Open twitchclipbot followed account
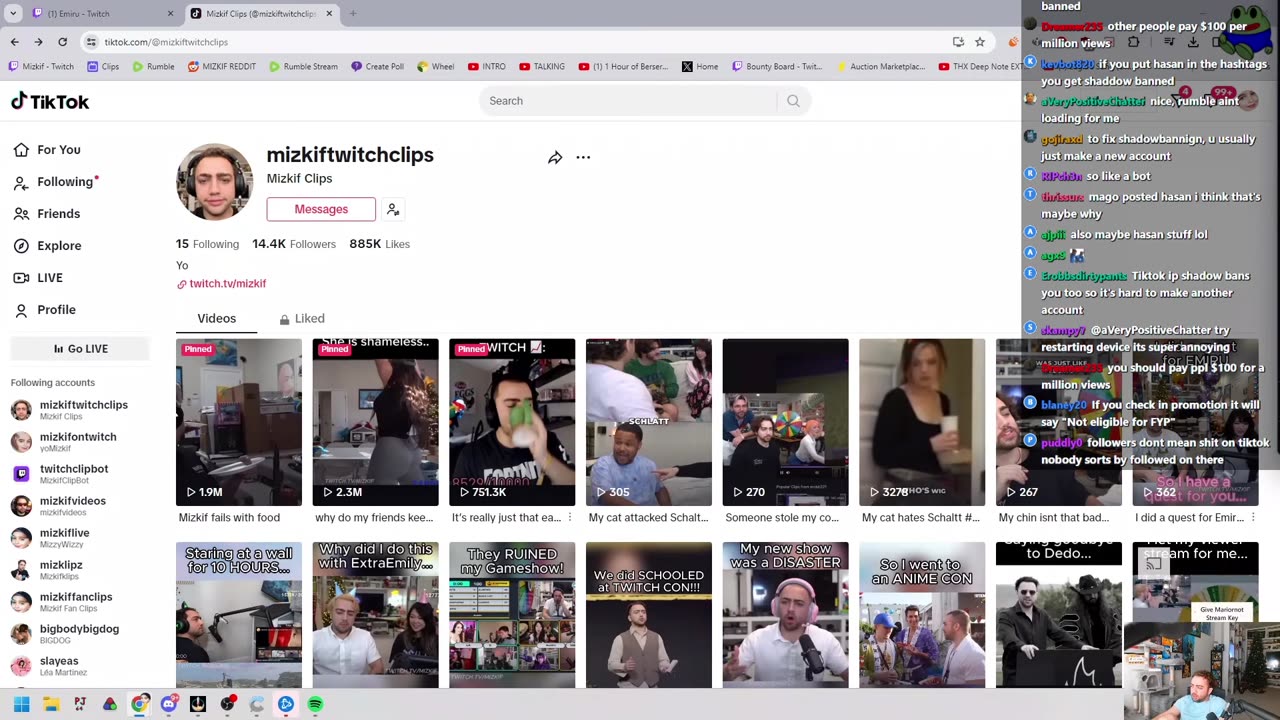This screenshot has width=1280, height=720. pos(80,474)
